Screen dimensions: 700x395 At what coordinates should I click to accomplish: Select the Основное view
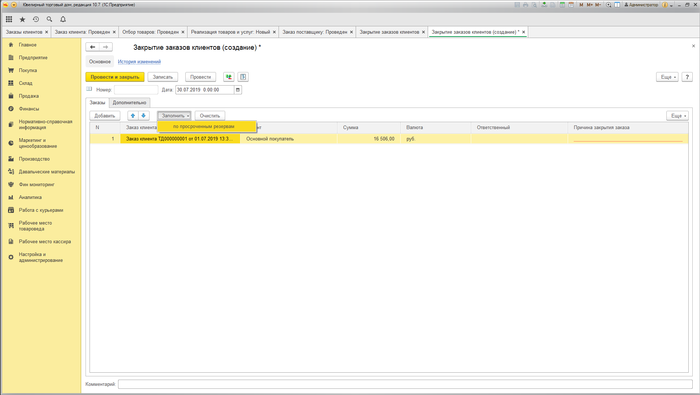click(100, 62)
